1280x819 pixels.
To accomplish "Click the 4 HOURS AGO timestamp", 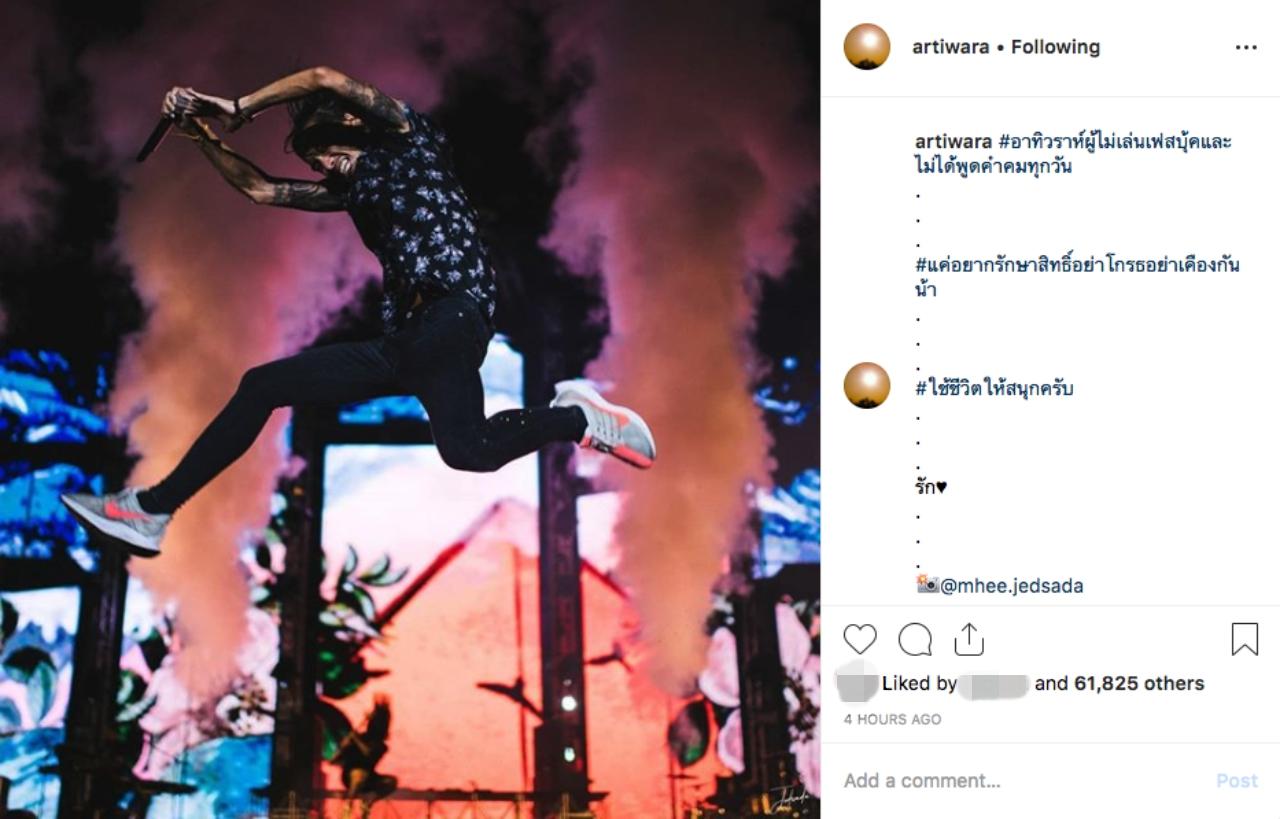I will tap(892, 719).
